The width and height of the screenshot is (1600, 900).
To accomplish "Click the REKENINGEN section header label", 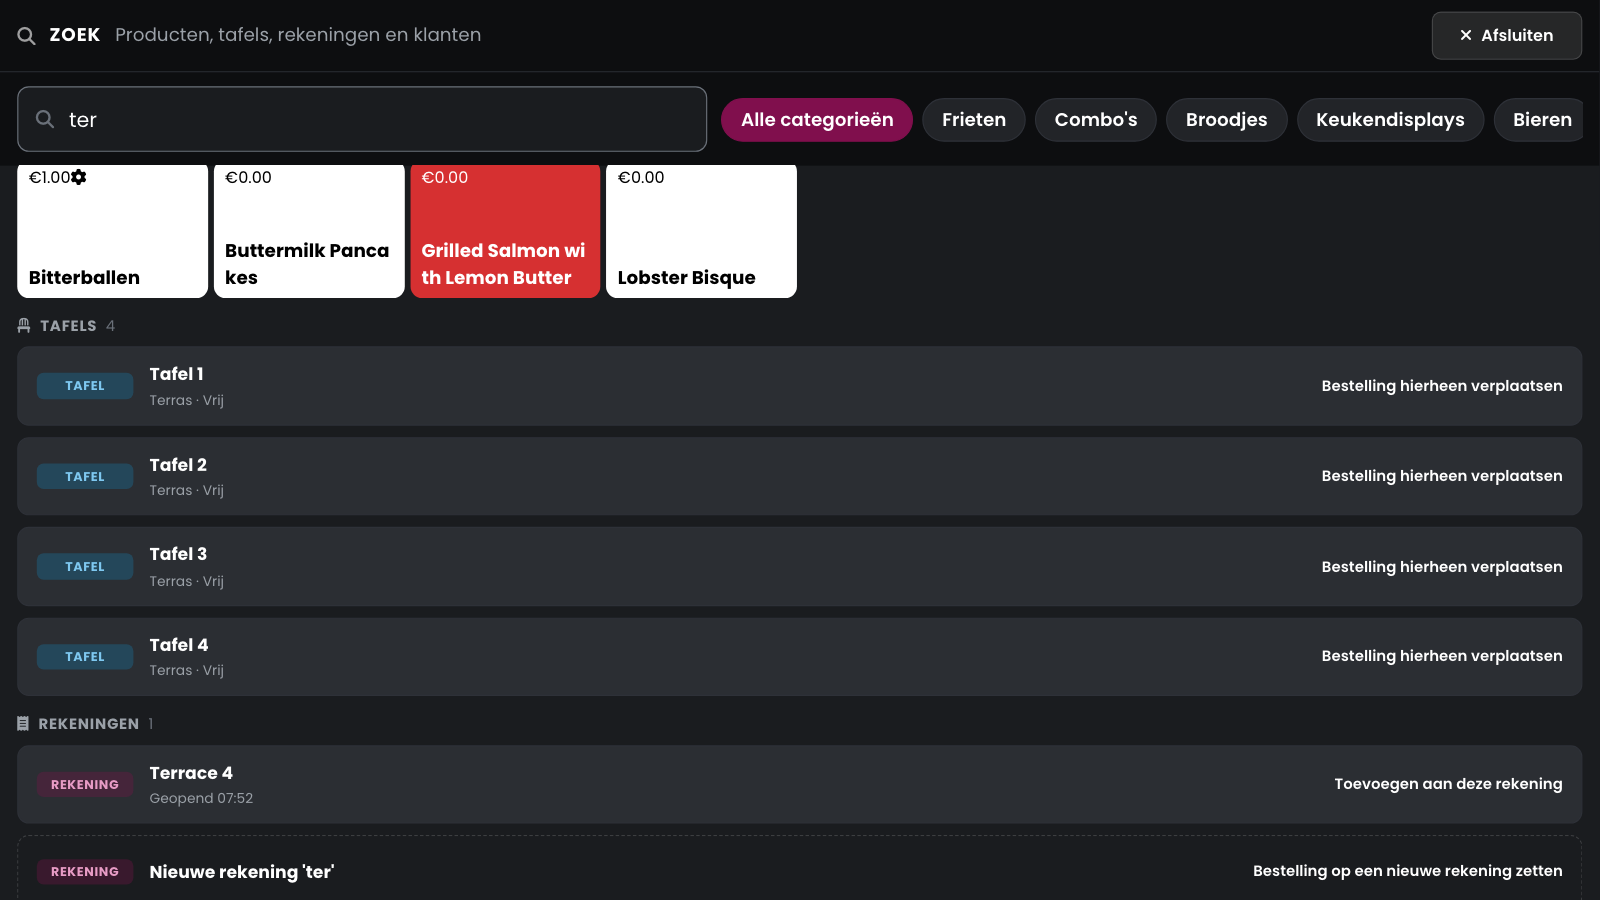I will (89, 724).
